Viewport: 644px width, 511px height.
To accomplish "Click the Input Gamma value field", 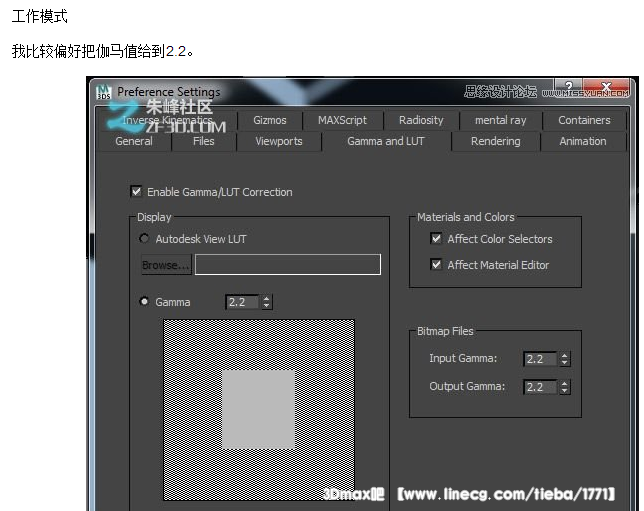I will pyautogui.click(x=540, y=359).
